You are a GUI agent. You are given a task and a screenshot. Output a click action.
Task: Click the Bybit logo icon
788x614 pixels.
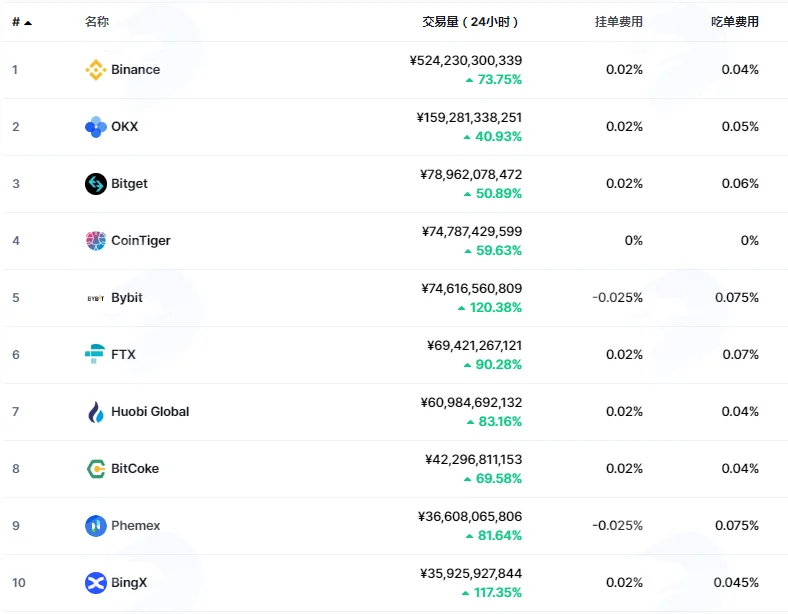click(95, 298)
